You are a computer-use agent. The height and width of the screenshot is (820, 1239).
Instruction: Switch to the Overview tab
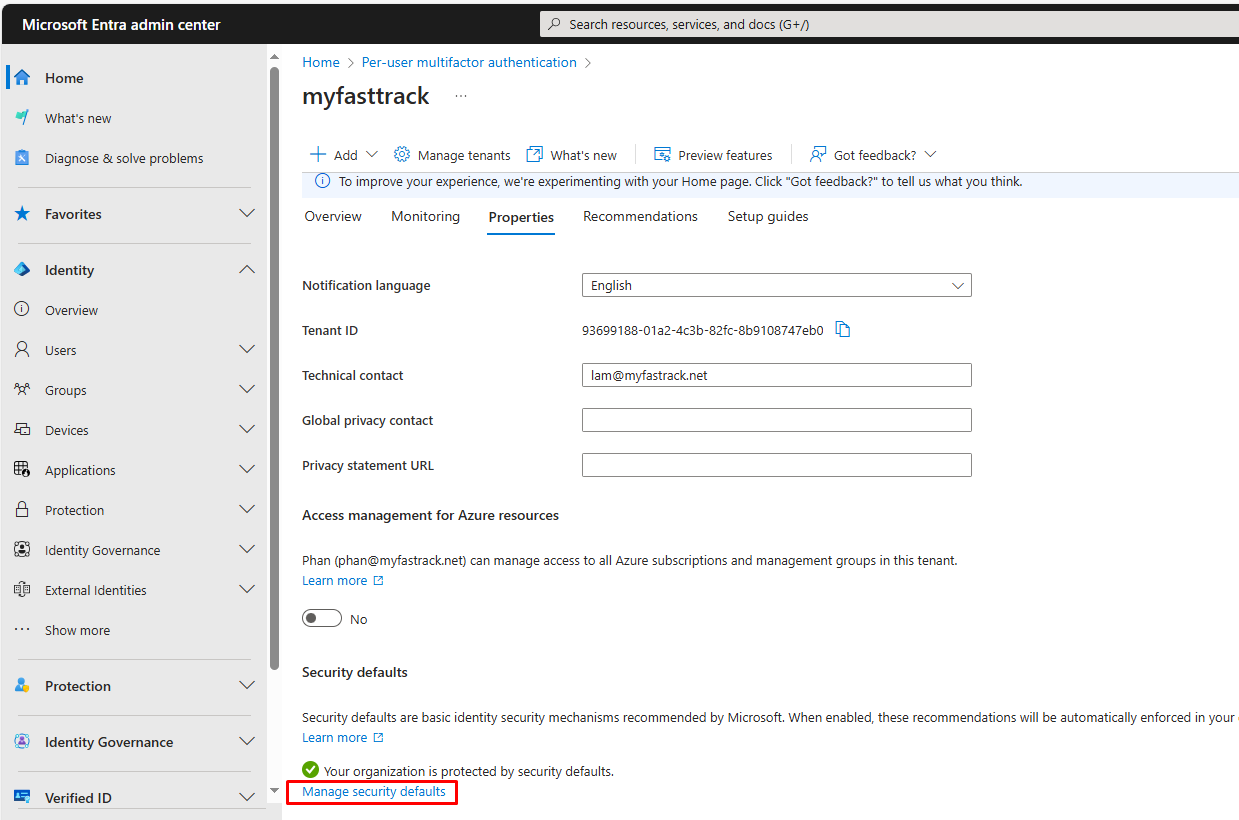(x=333, y=216)
